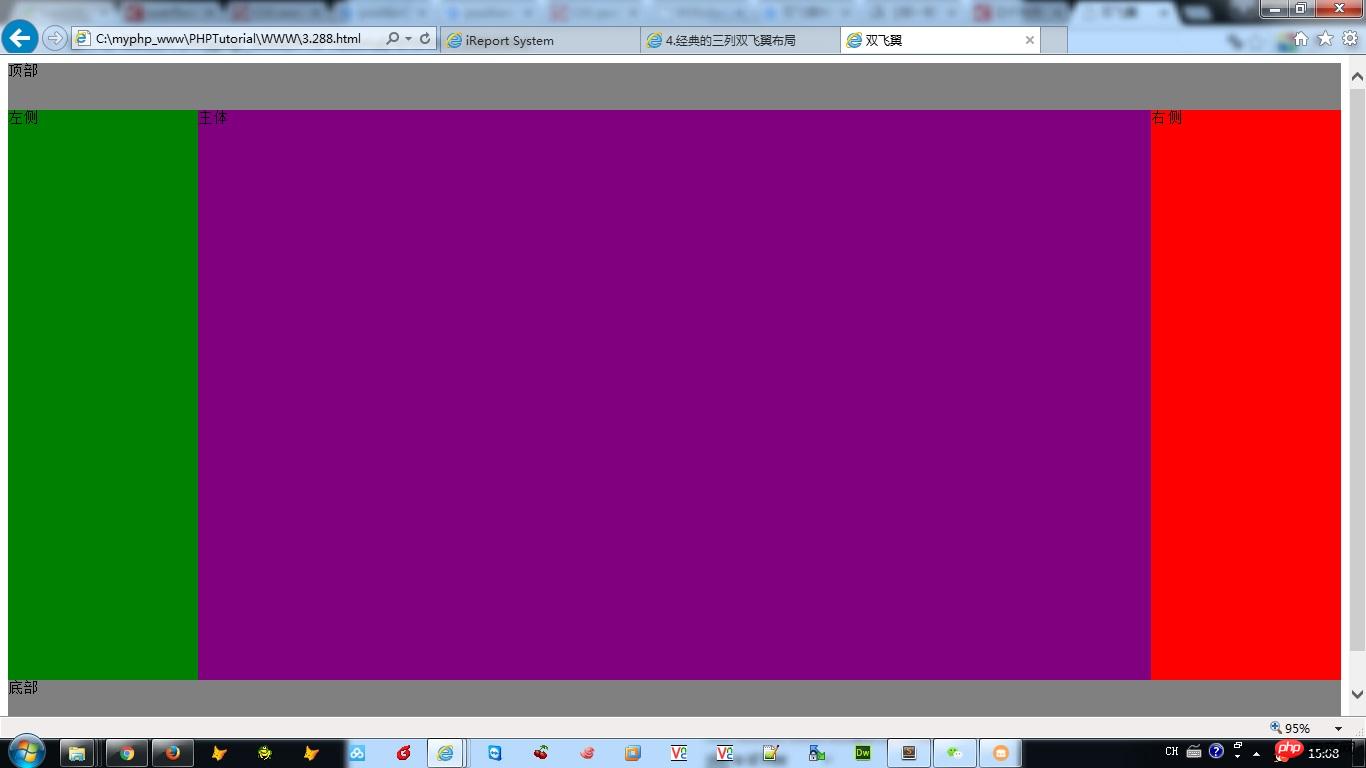Refresh the page with the reload icon

point(425,39)
